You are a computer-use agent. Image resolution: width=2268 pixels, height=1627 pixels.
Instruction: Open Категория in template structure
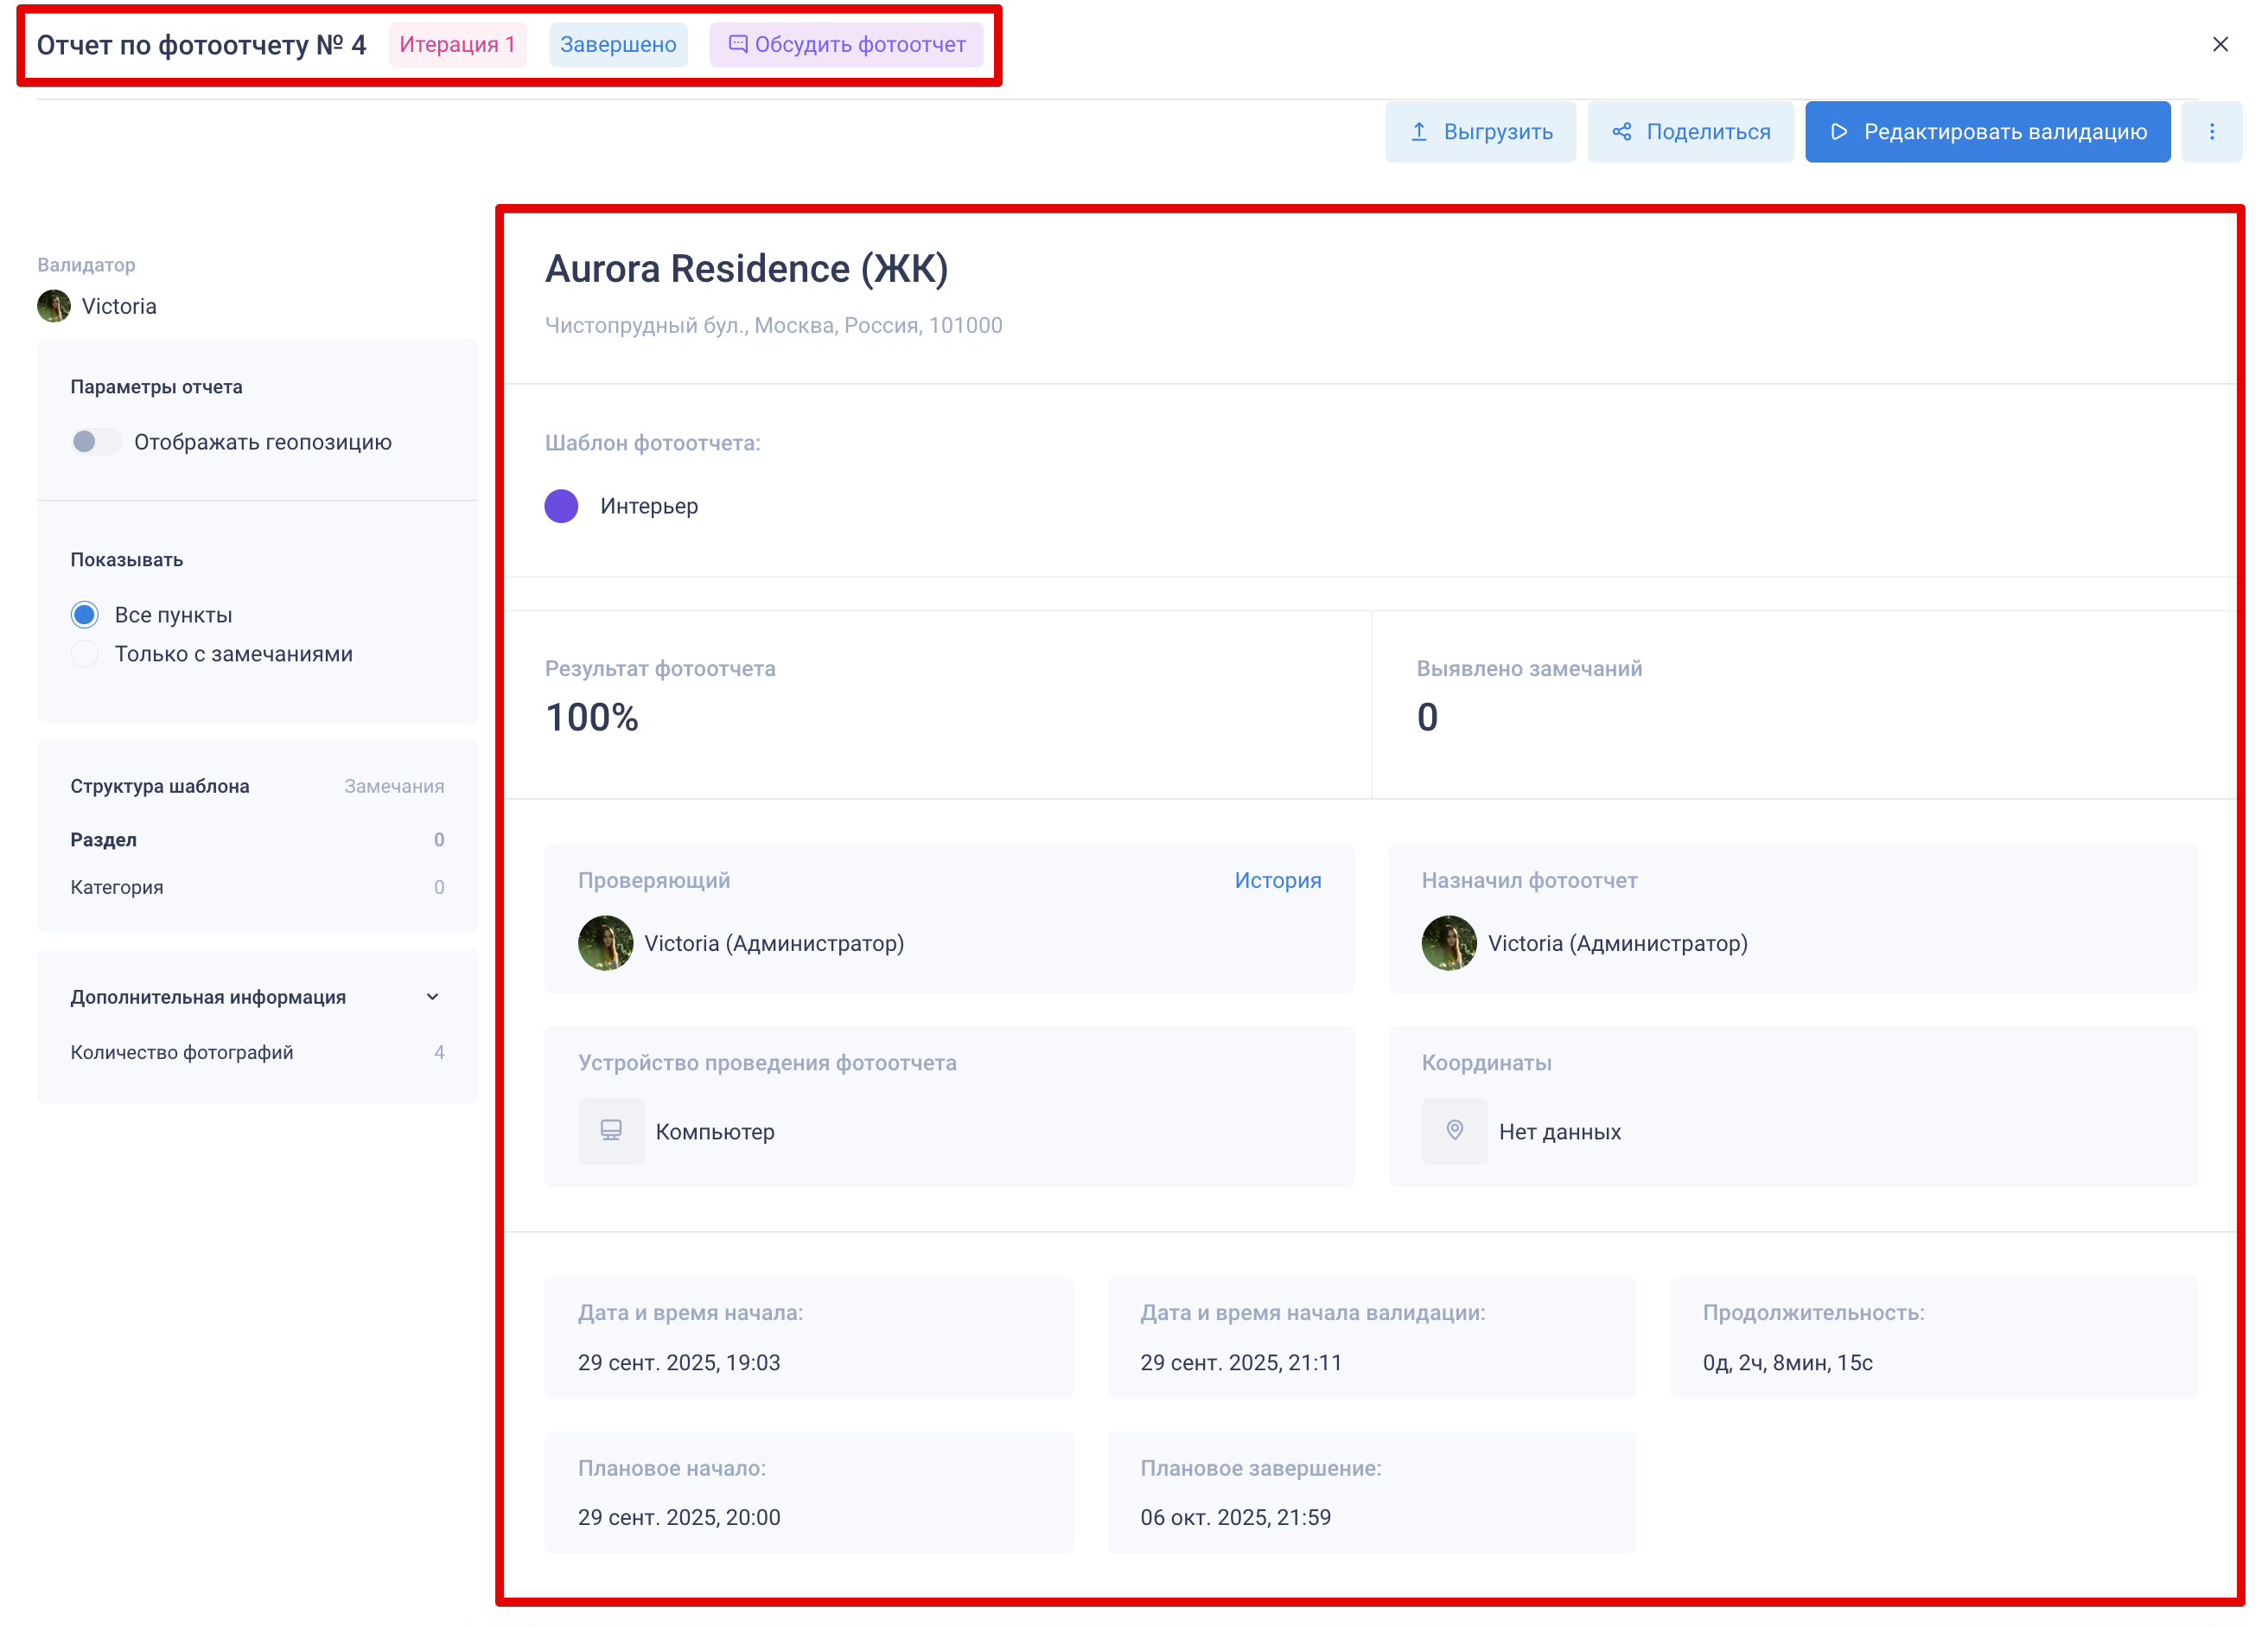click(x=117, y=887)
